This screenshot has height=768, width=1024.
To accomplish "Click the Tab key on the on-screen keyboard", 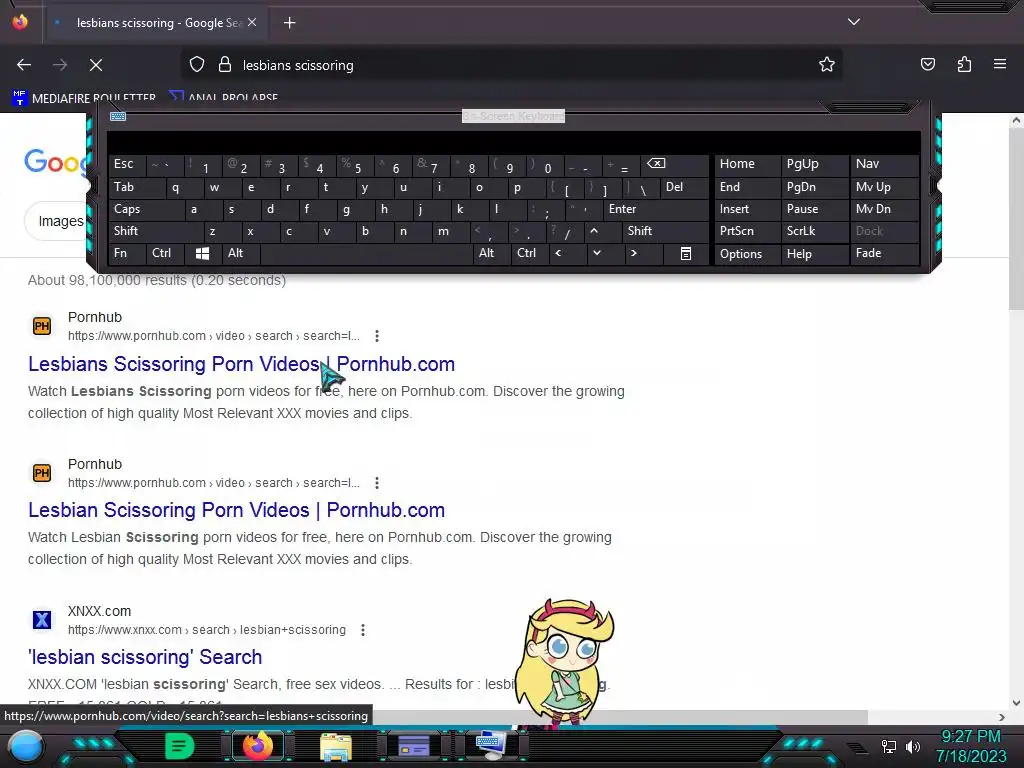I will [x=136, y=187].
